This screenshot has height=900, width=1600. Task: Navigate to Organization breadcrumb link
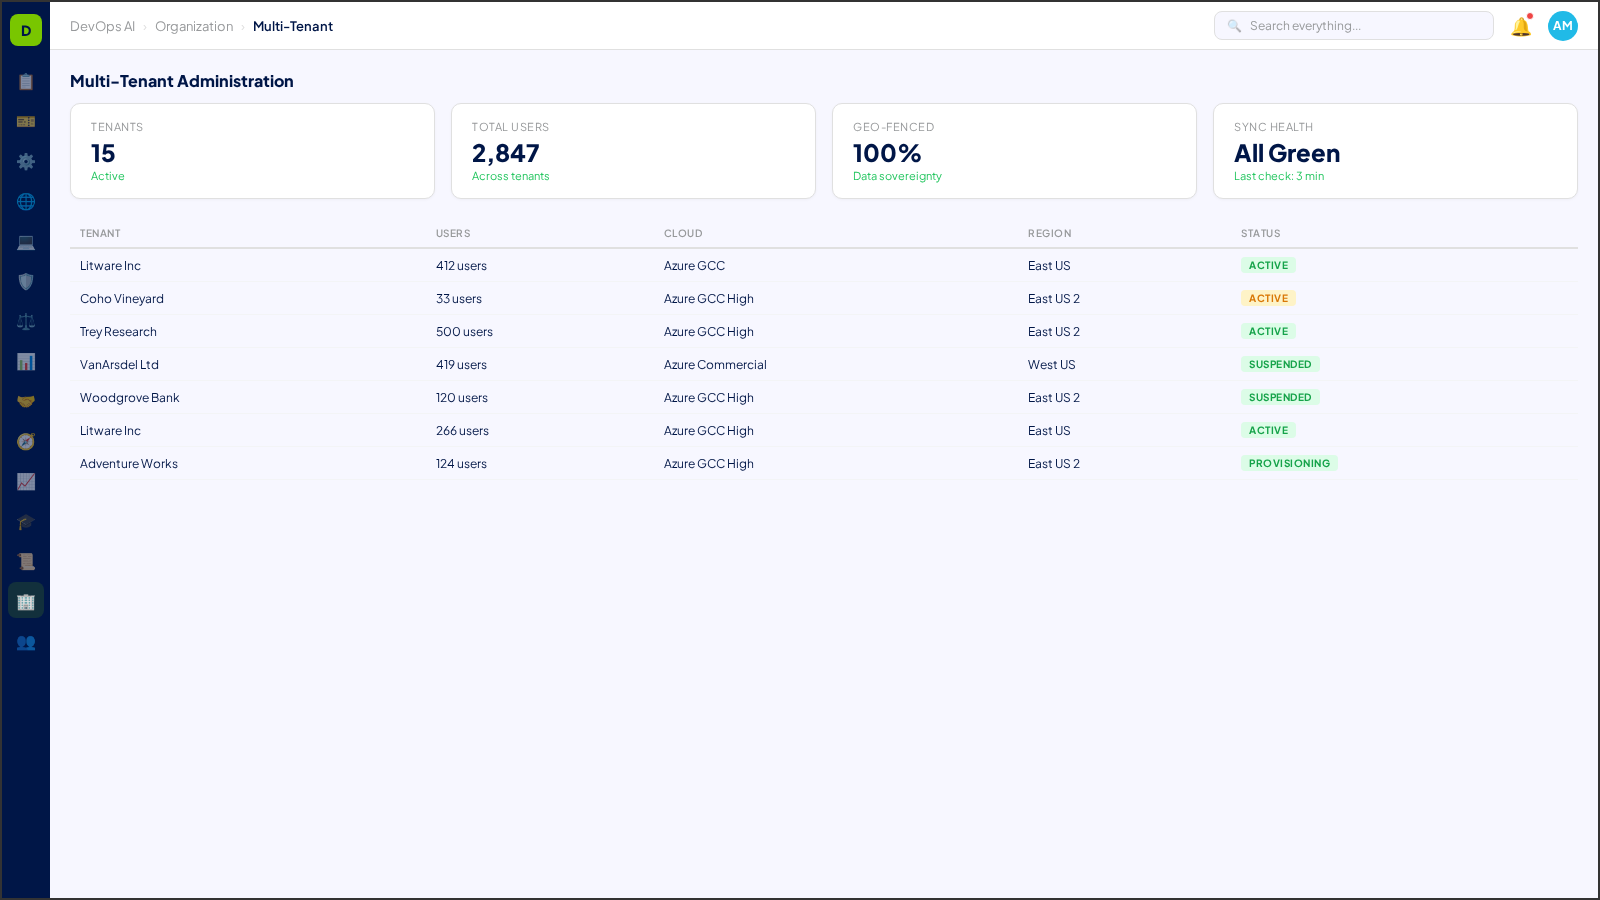[x=194, y=26]
